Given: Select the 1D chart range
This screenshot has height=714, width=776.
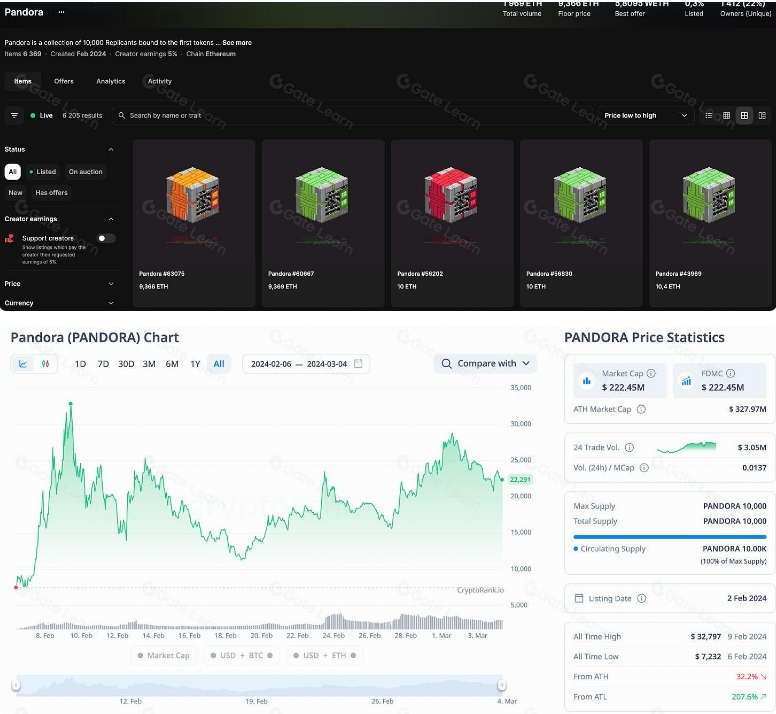Looking at the screenshot, I should pyautogui.click(x=80, y=364).
